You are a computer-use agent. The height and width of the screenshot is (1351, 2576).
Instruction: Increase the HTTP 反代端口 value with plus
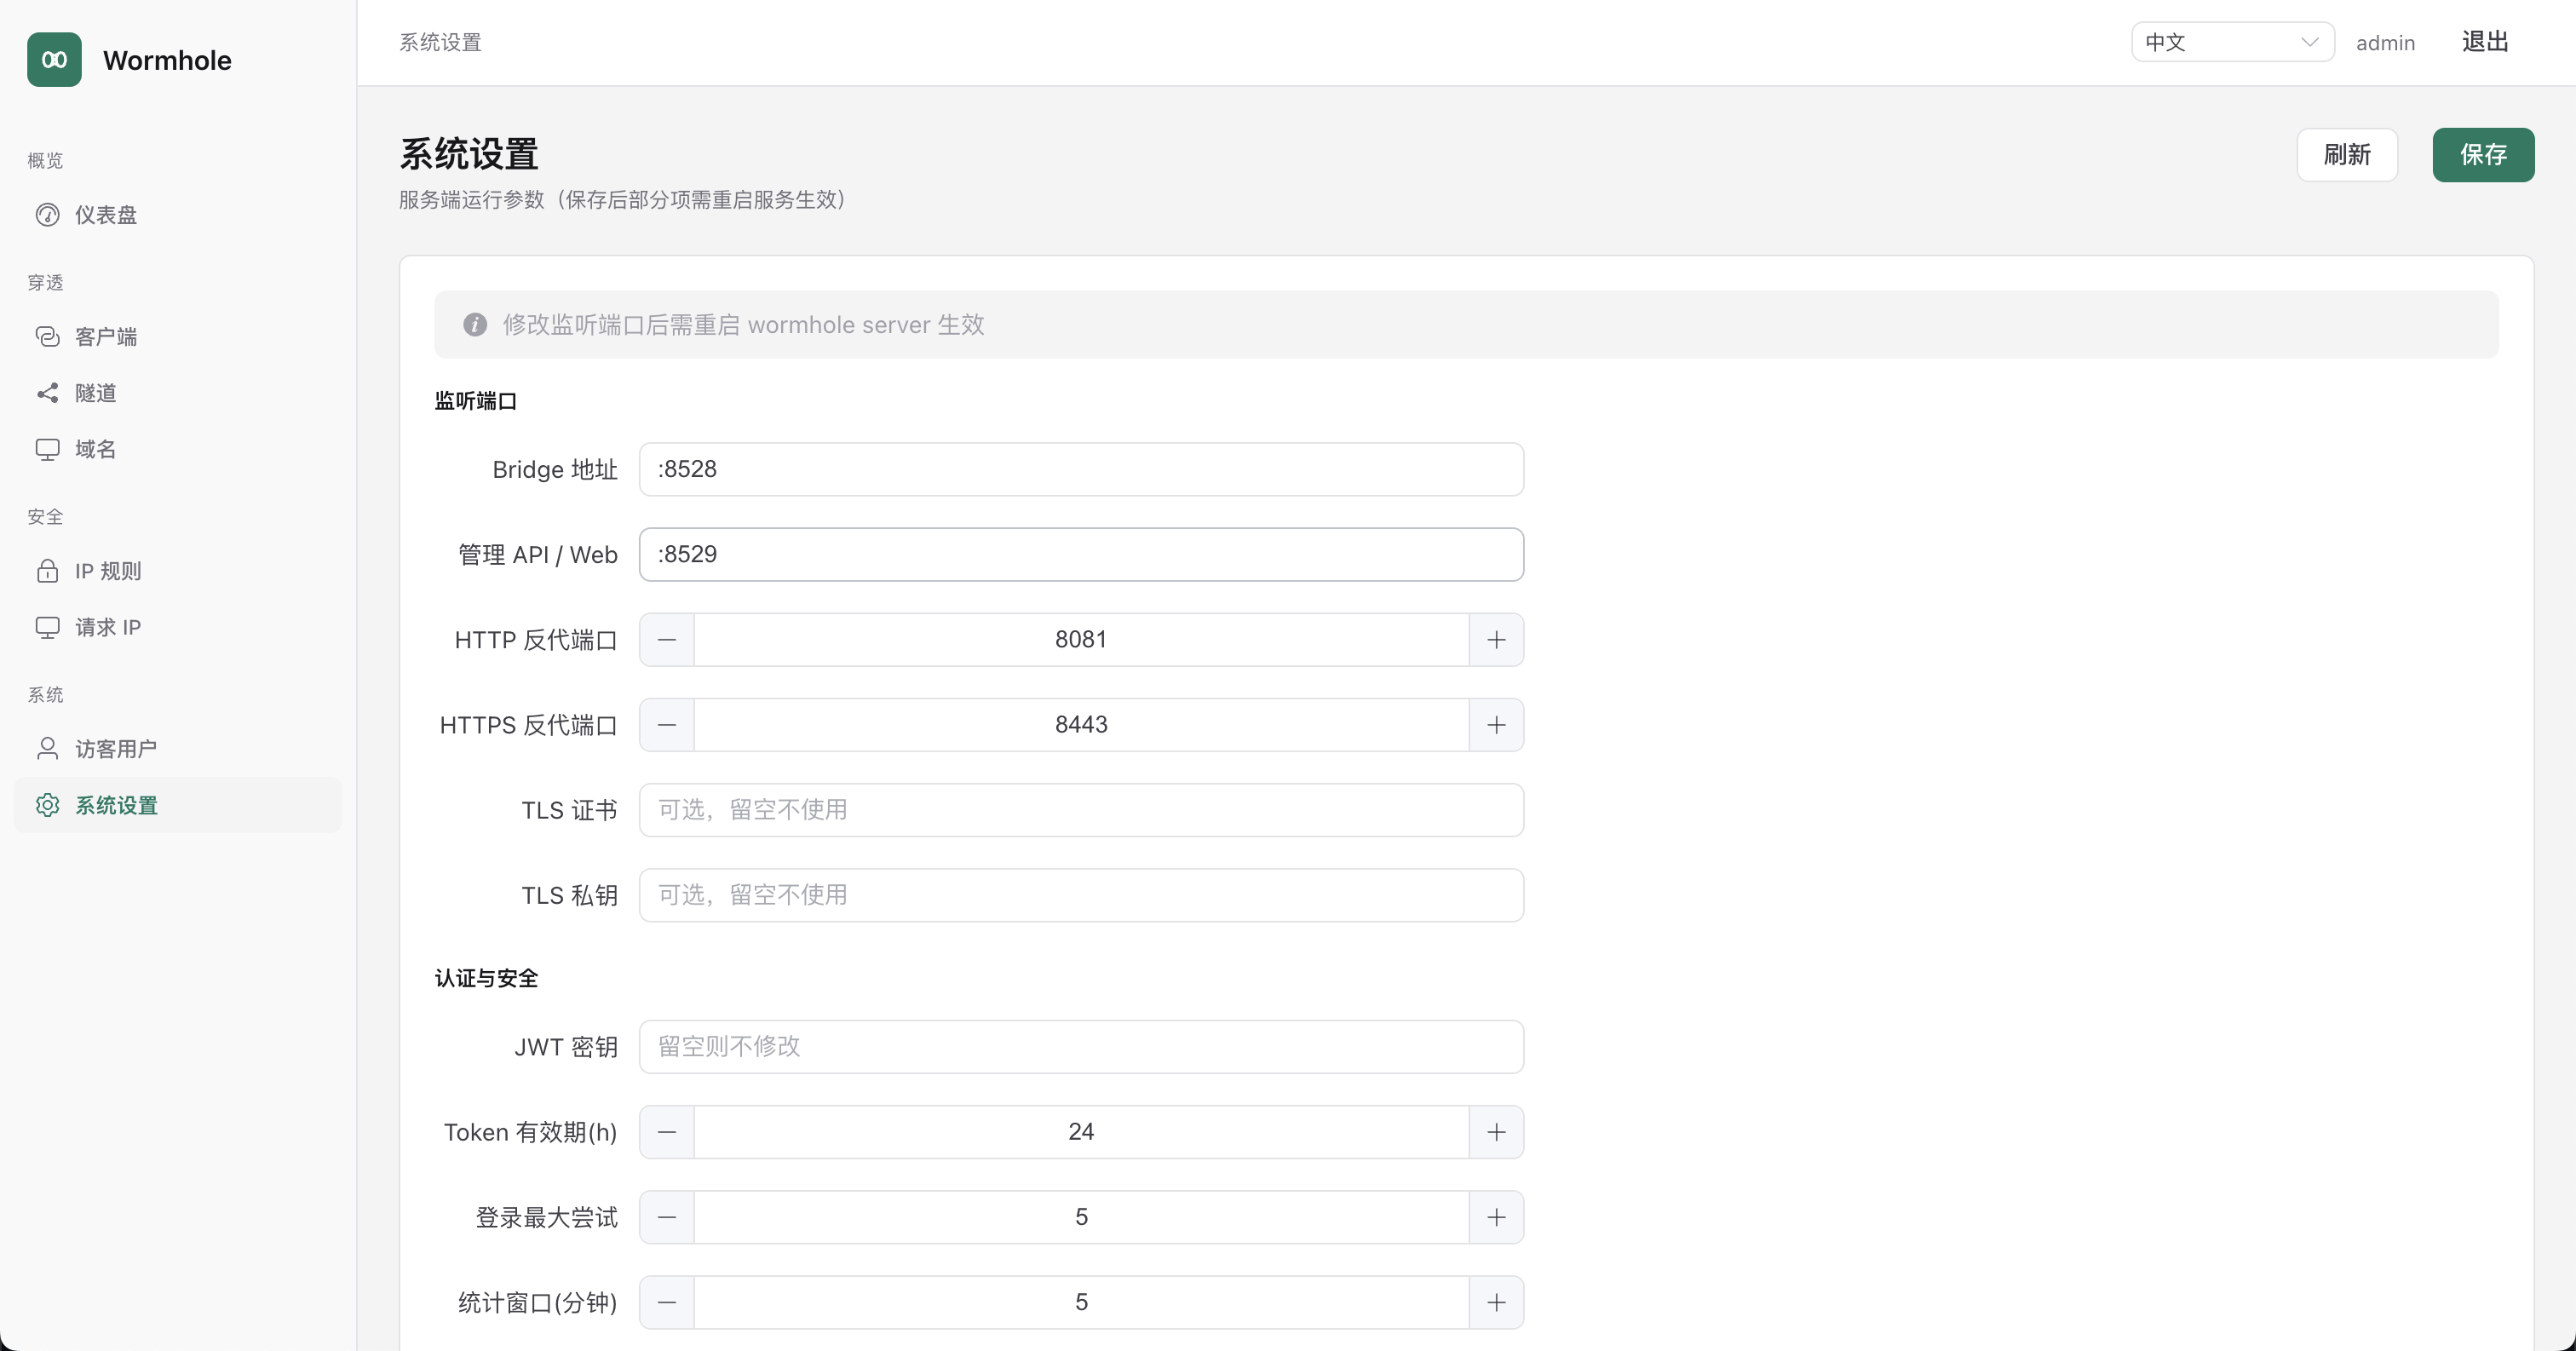click(x=1496, y=640)
